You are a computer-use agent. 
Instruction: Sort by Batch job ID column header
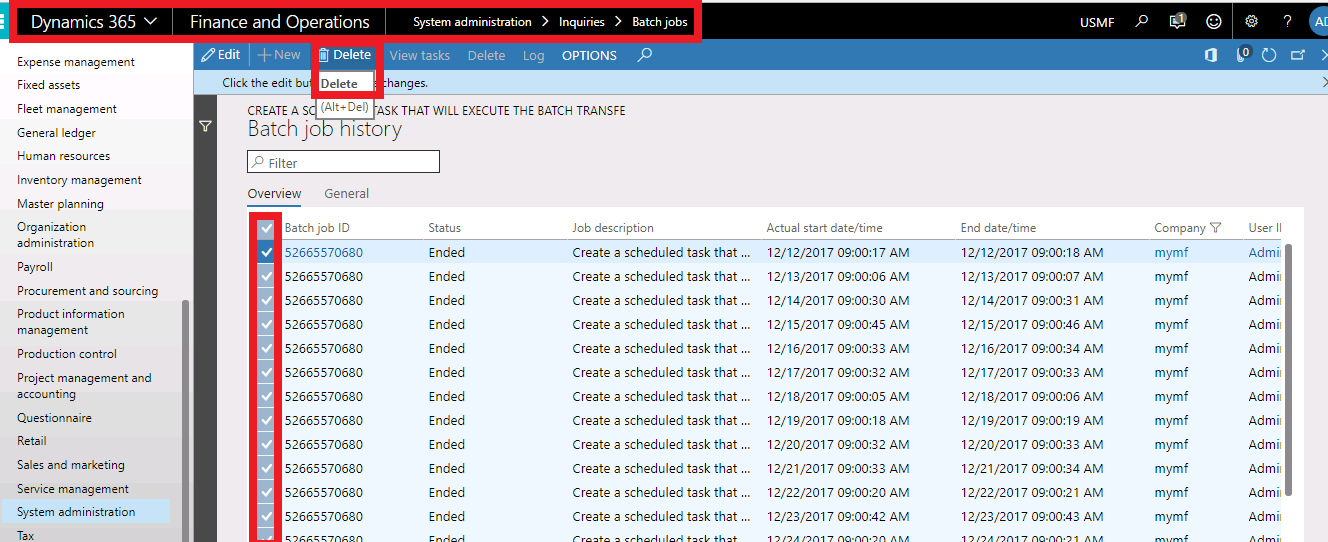click(x=317, y=228)
